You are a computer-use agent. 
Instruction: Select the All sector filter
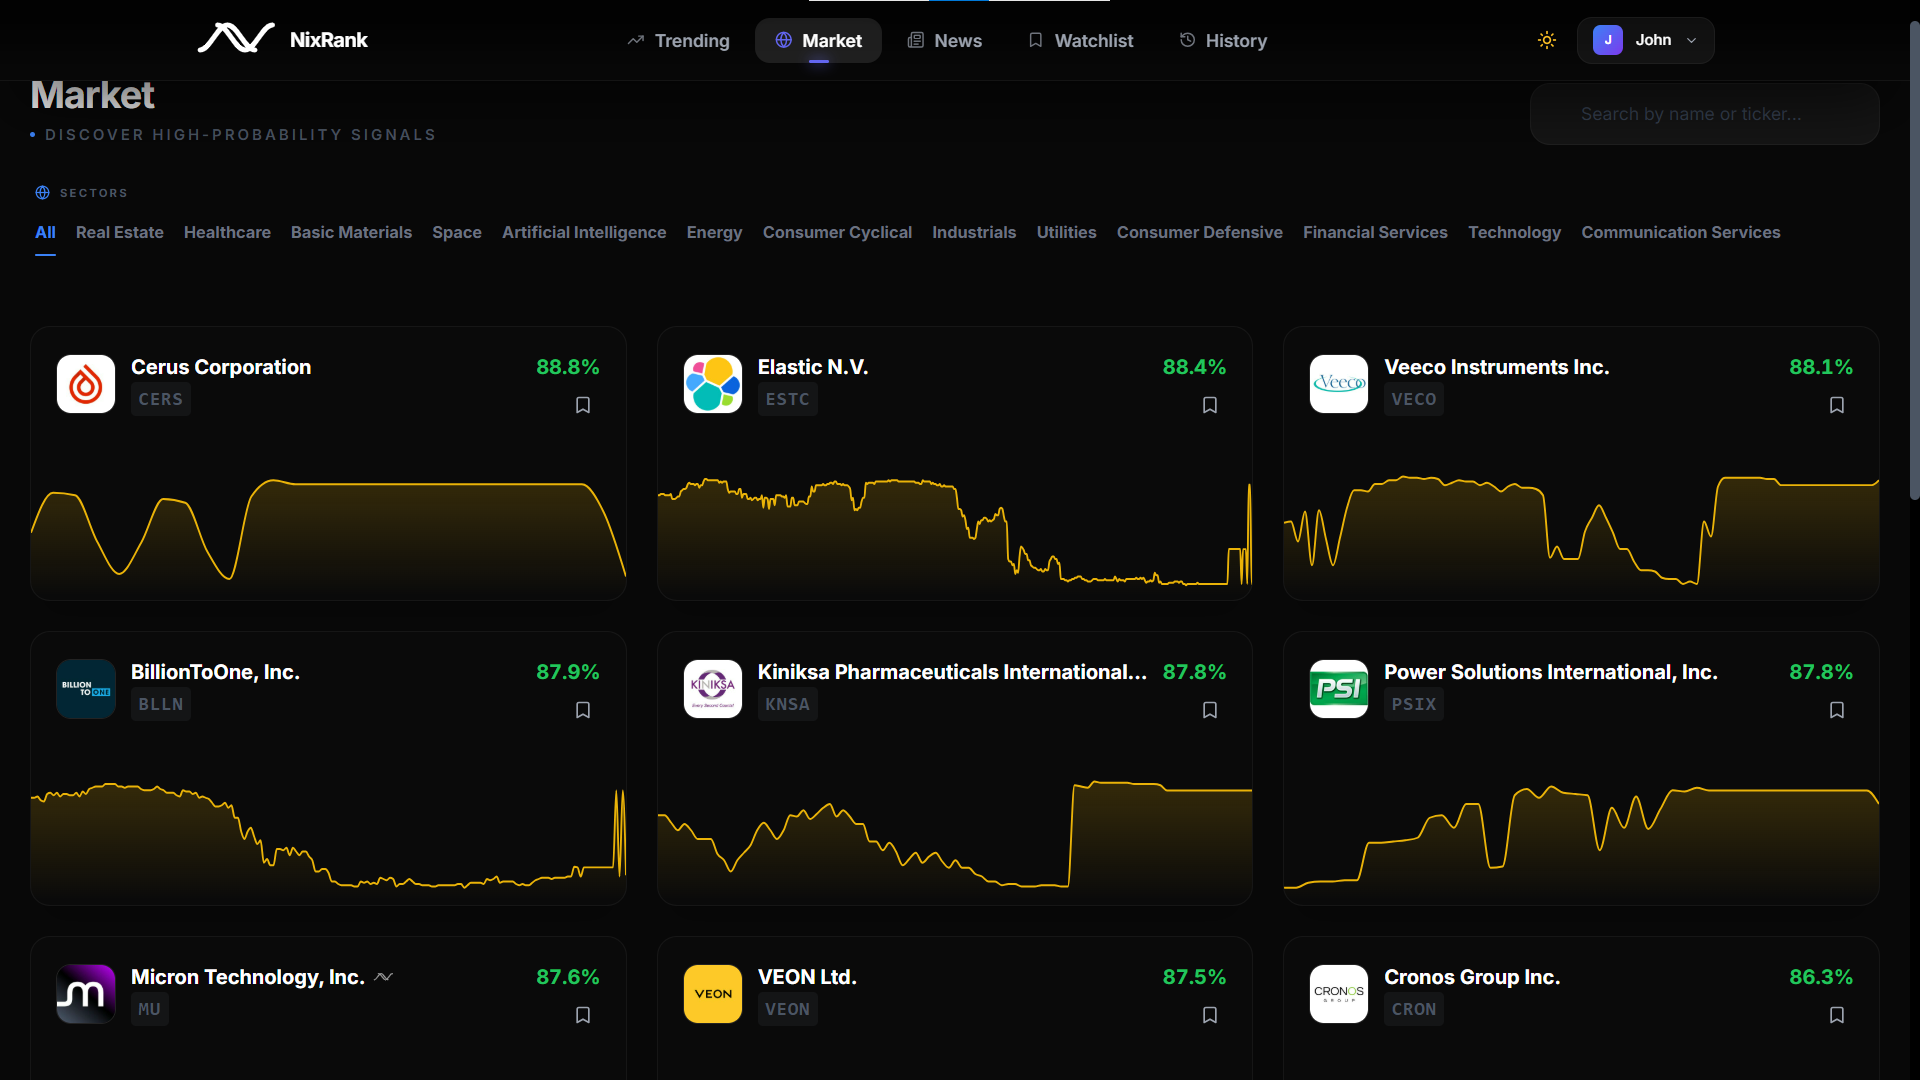45,232
